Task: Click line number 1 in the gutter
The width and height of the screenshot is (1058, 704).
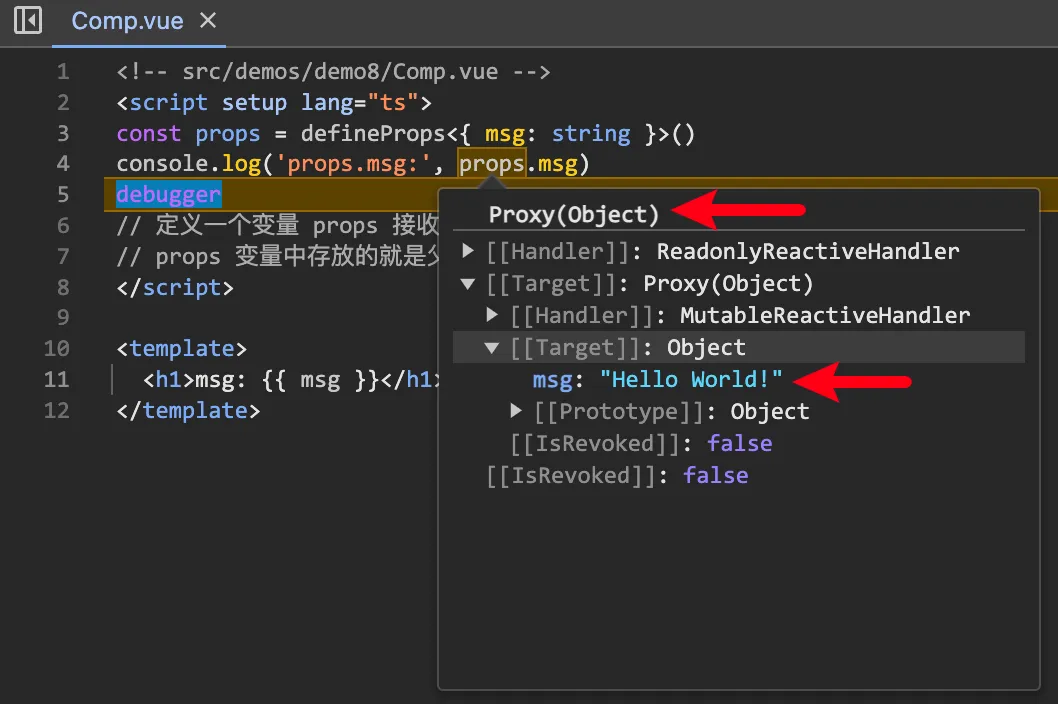Action: (63, 72)
